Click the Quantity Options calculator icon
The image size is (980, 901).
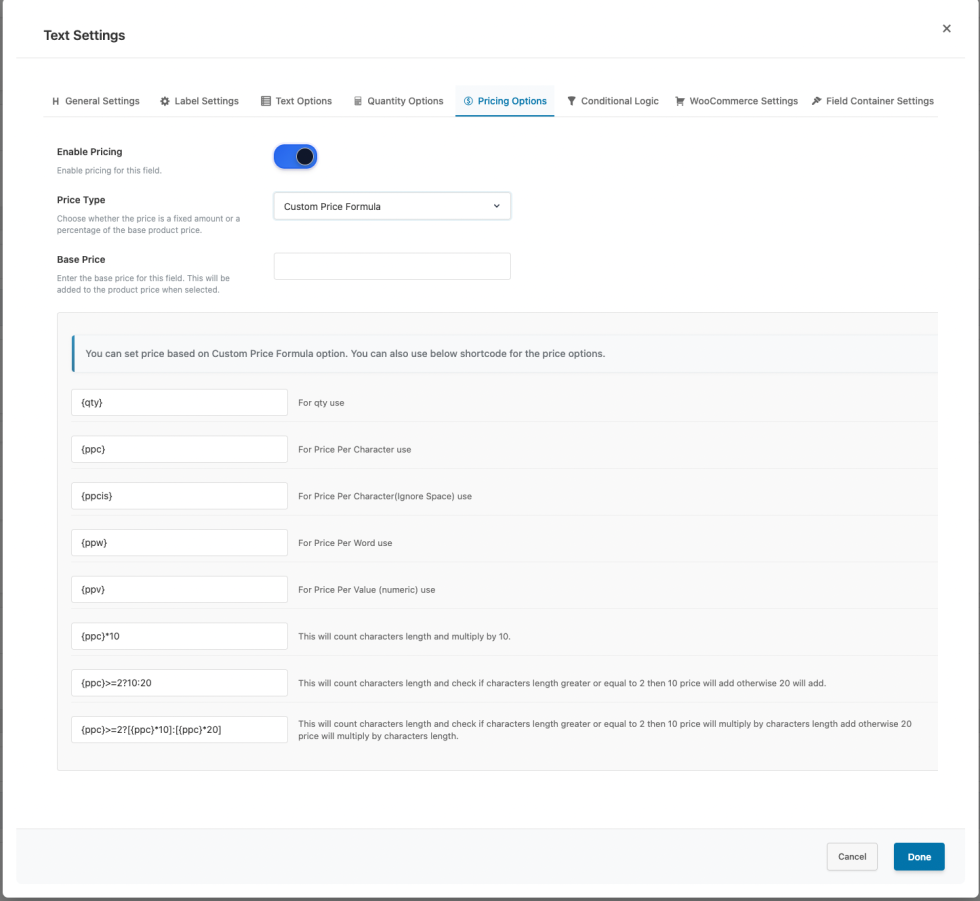pos(357,101)
